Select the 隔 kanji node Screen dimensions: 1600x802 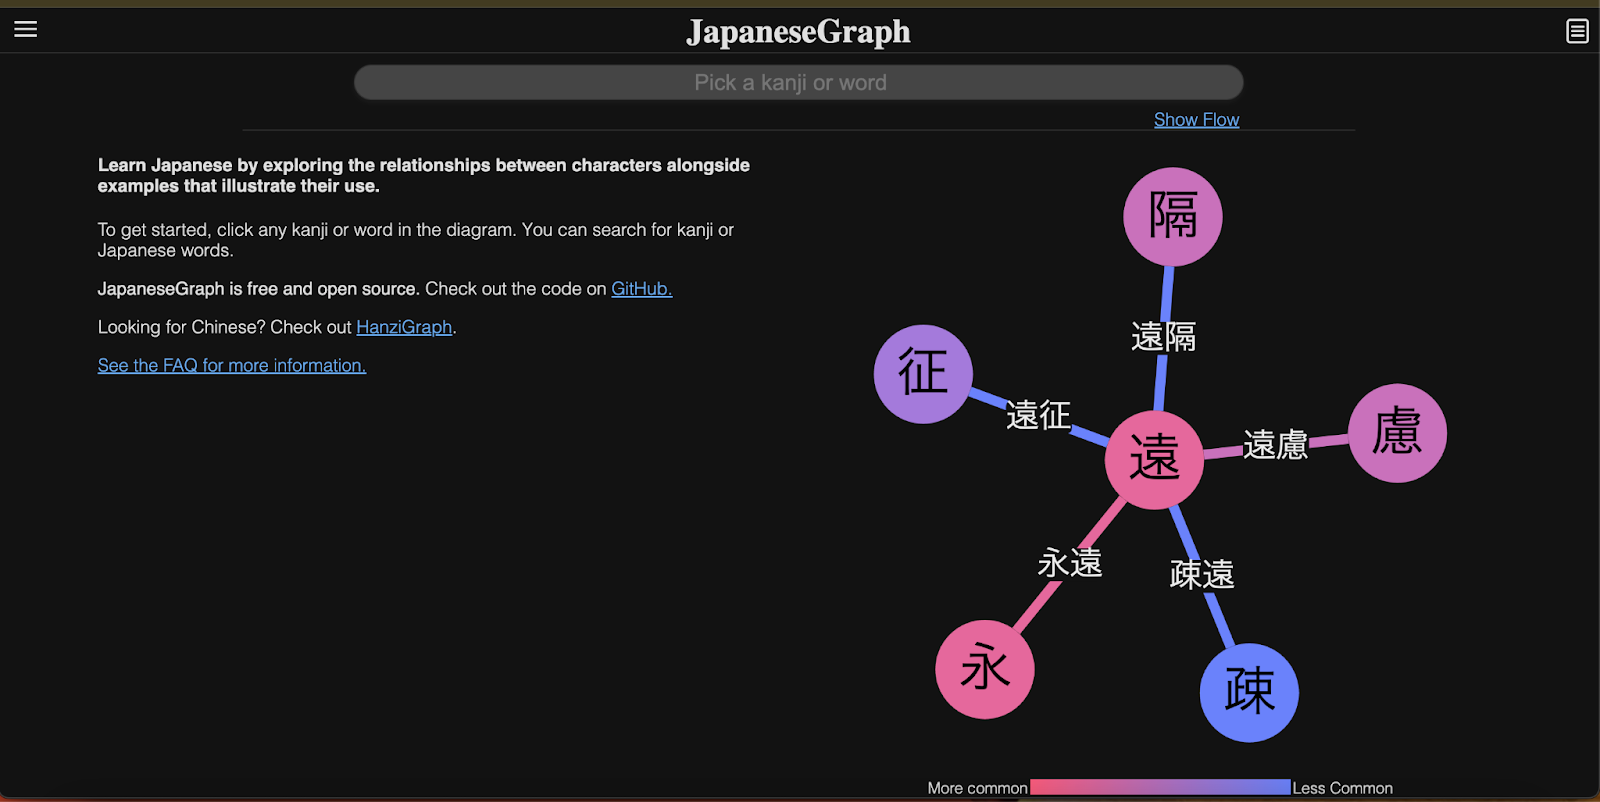[1173, 217]
